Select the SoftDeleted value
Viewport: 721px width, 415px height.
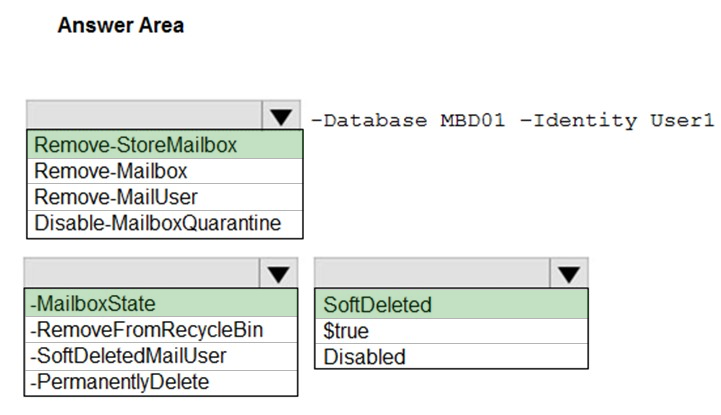click(x=452, y=304)
